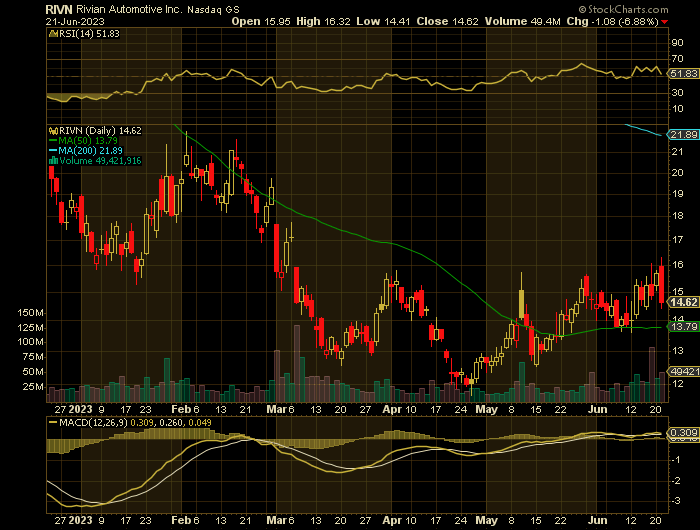Select the green MA(50) legend line marker
Image resolution: width=700 pixels, height=530 pixels.
click(53, 141)
